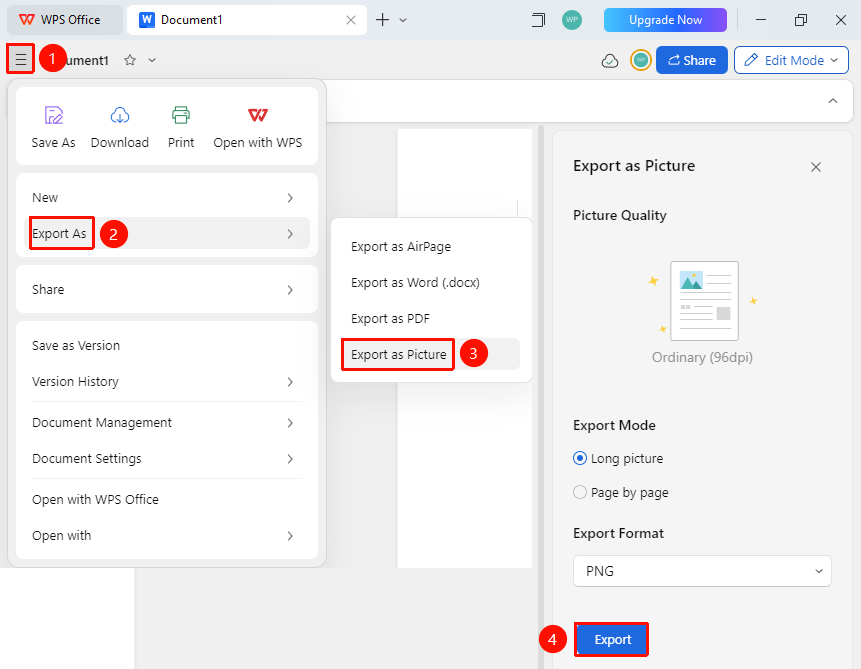Viewport: 861px width, 669px height.
Task: Open the hamburger main menu icon
Action: coord(21,59)
